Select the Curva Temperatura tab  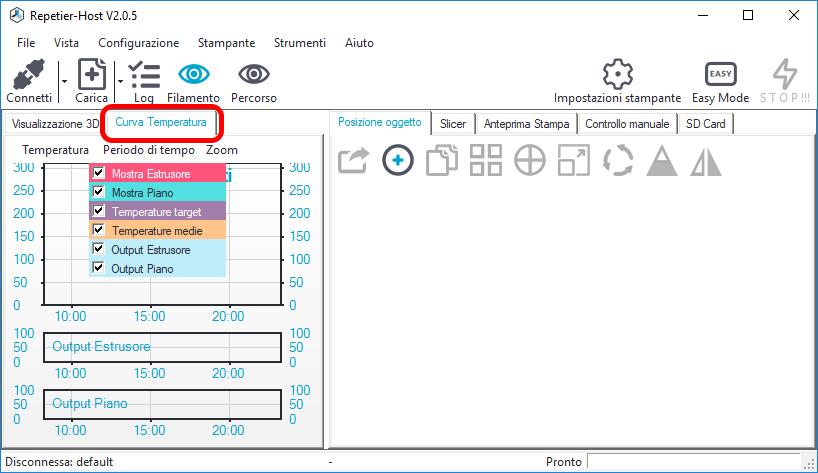click(x=161, y=123)
